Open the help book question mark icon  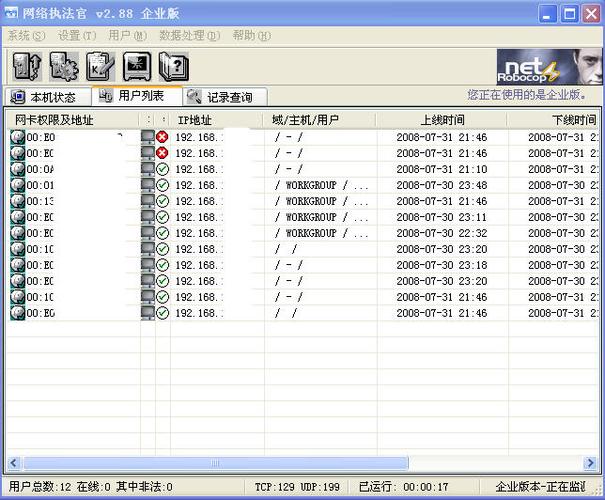point(174,66)
